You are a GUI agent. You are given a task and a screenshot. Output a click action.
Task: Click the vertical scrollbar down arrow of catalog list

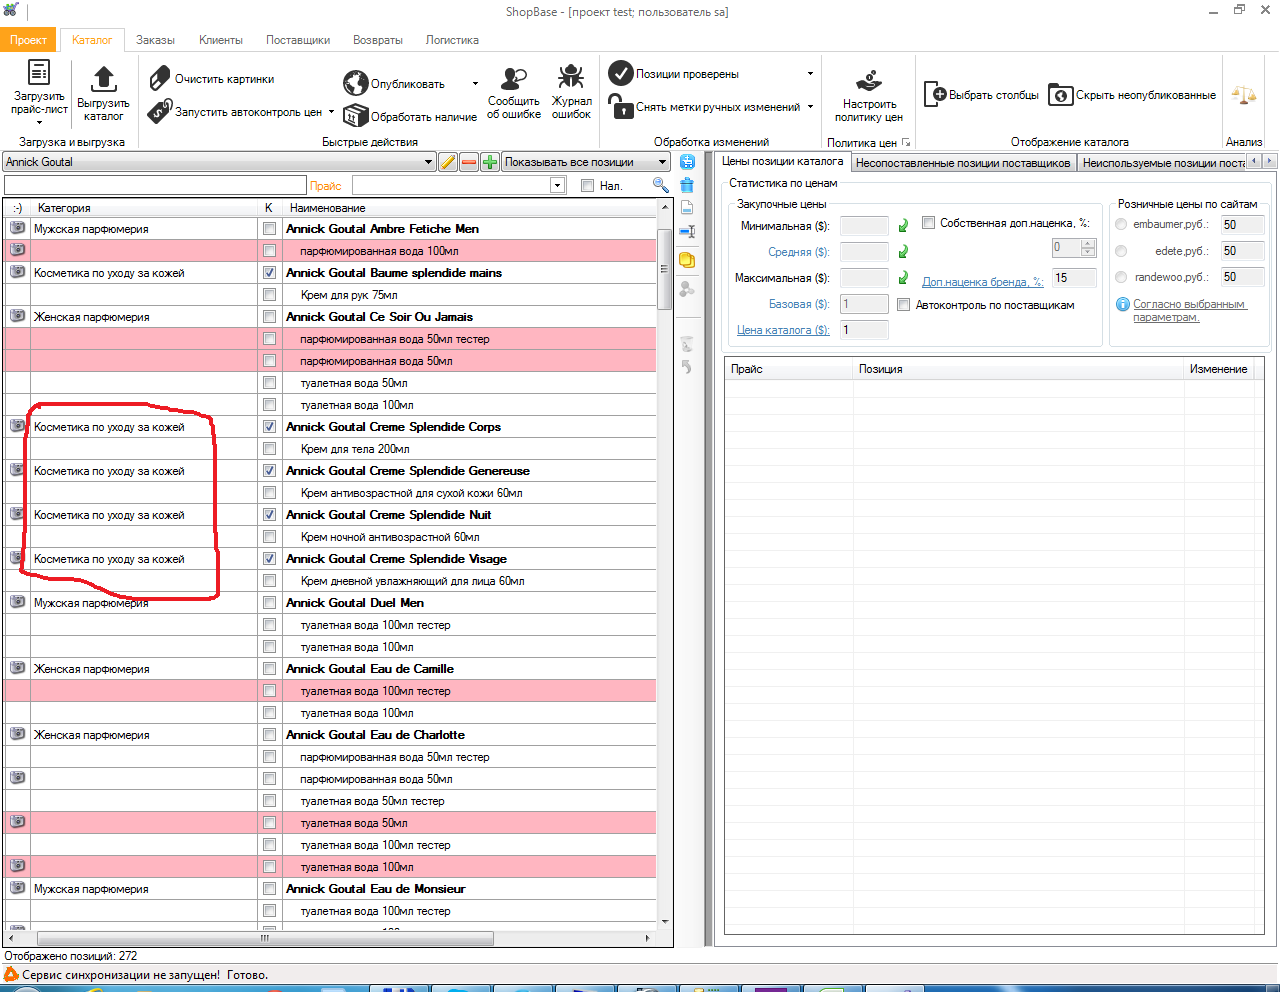pos(665,922)
